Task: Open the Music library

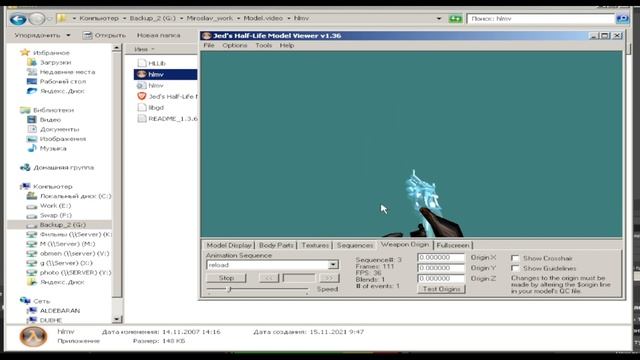Action: 47,148
